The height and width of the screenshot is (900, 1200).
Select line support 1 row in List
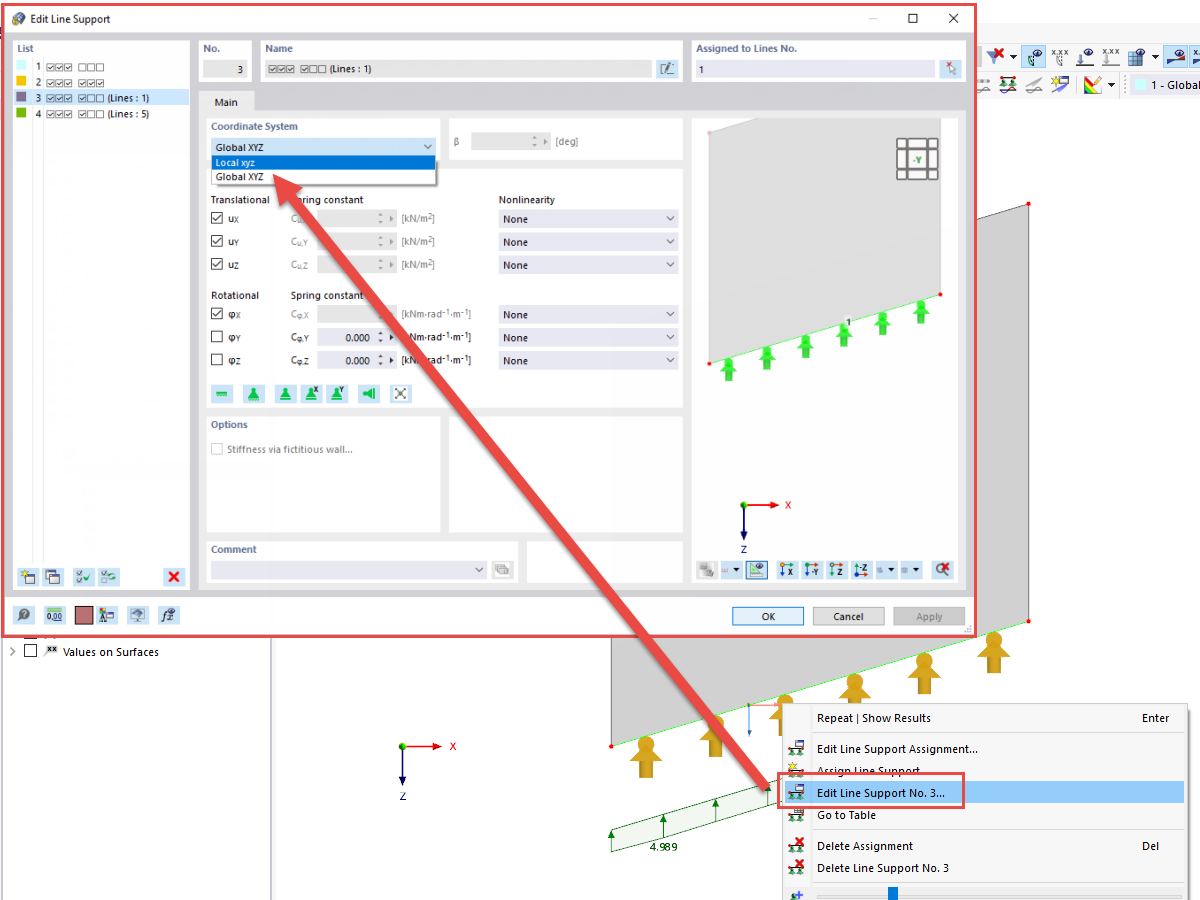click(101, 67)
